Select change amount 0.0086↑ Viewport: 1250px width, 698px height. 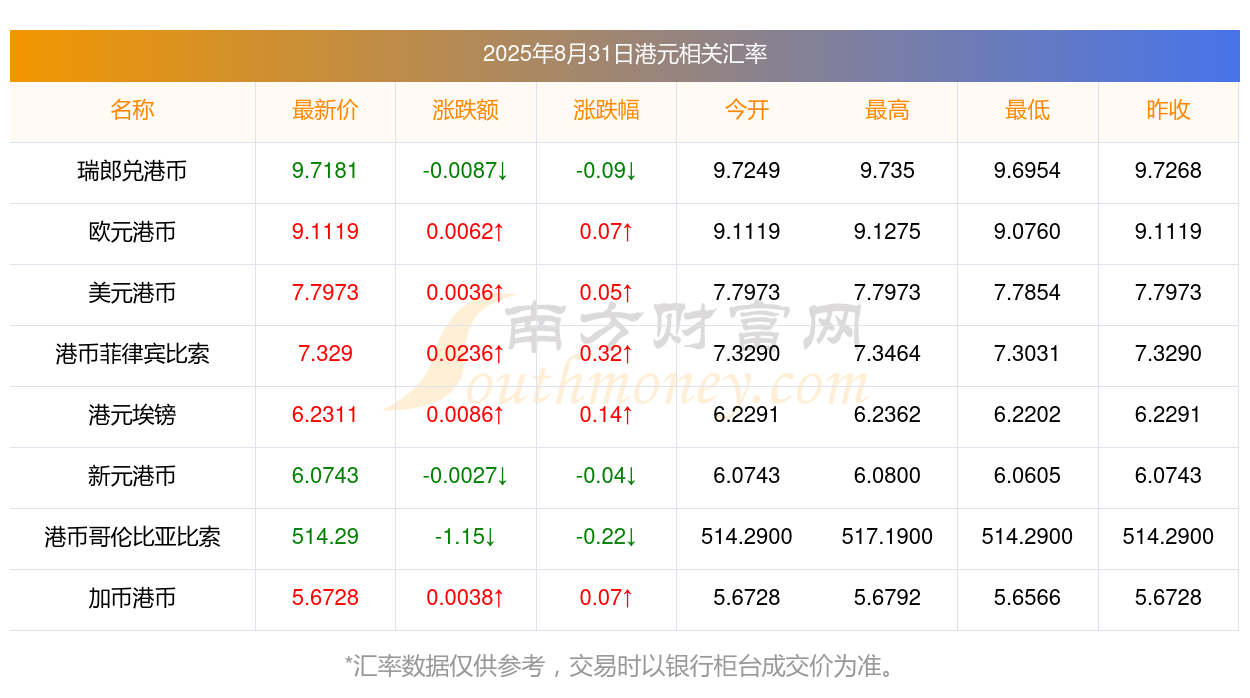(466, 415)
